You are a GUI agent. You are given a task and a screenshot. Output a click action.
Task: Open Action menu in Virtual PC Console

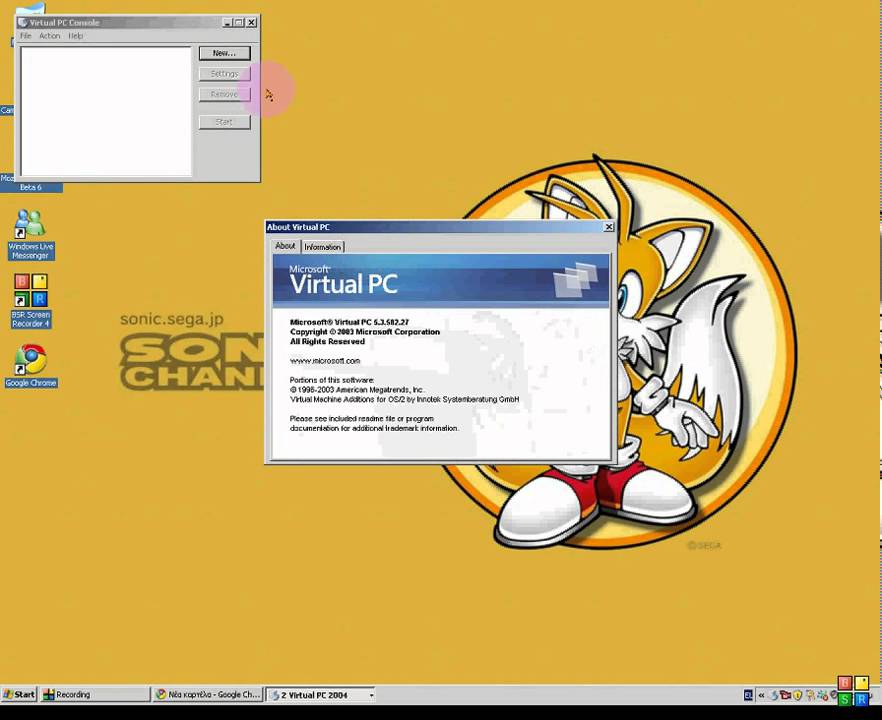coord(50,35)
